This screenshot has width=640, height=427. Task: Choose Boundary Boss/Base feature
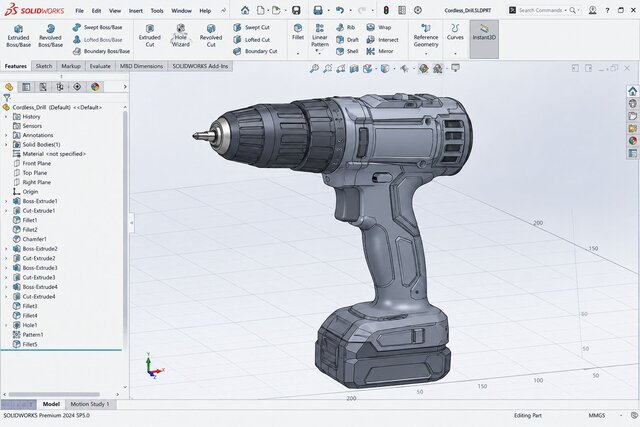click(x=101, y=51)
